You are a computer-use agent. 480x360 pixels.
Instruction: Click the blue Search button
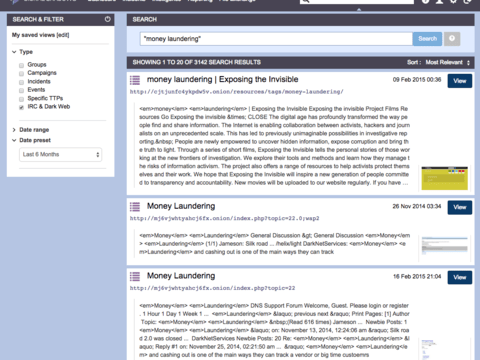coord(427,39)
